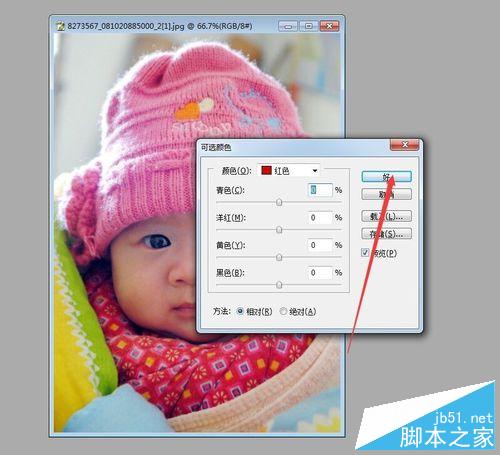500x455 pixels.
Task: Toggle the 预览(P) preview checkbox
Action: tap(365, 253)
